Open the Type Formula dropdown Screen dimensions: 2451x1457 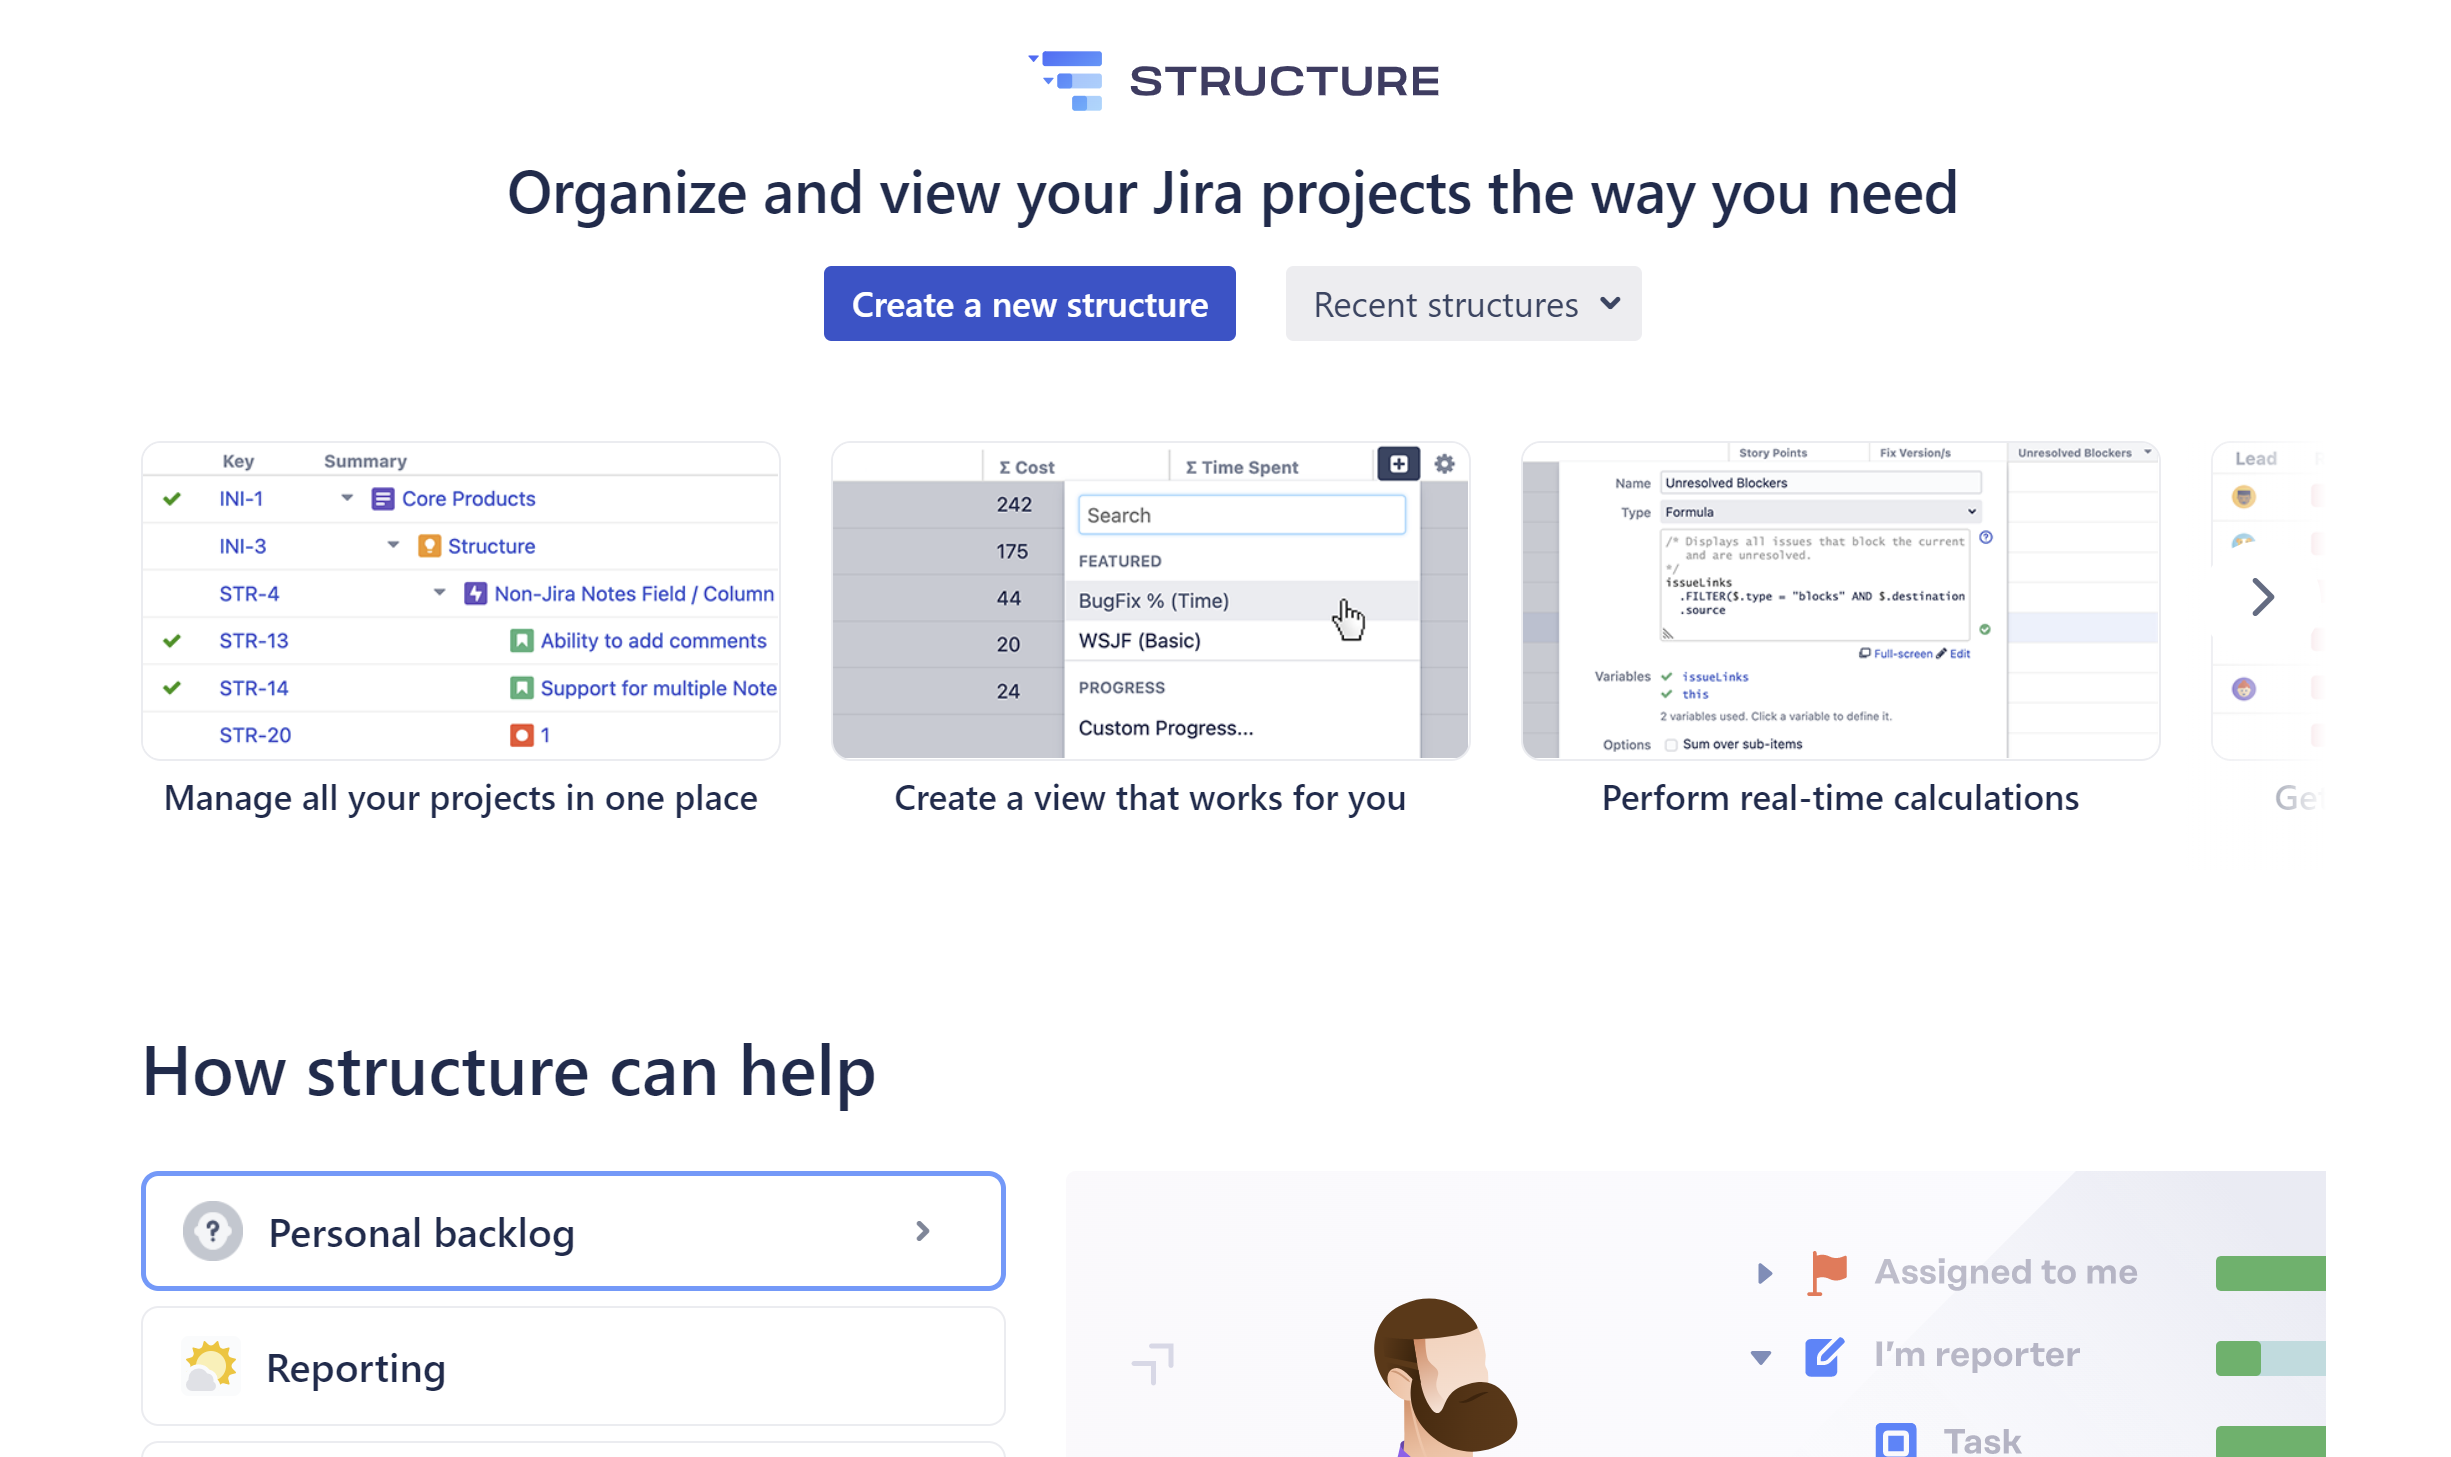coord(1818,511)
